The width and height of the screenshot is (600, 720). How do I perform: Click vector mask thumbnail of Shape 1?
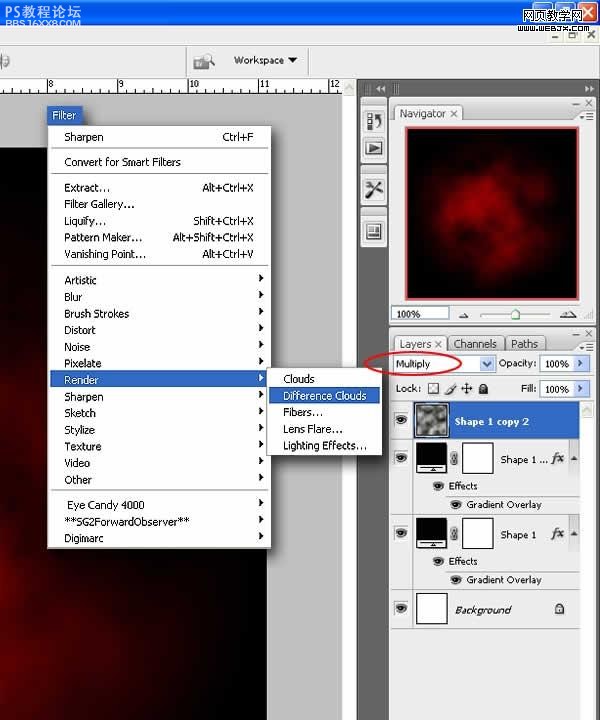coord(477,533)
